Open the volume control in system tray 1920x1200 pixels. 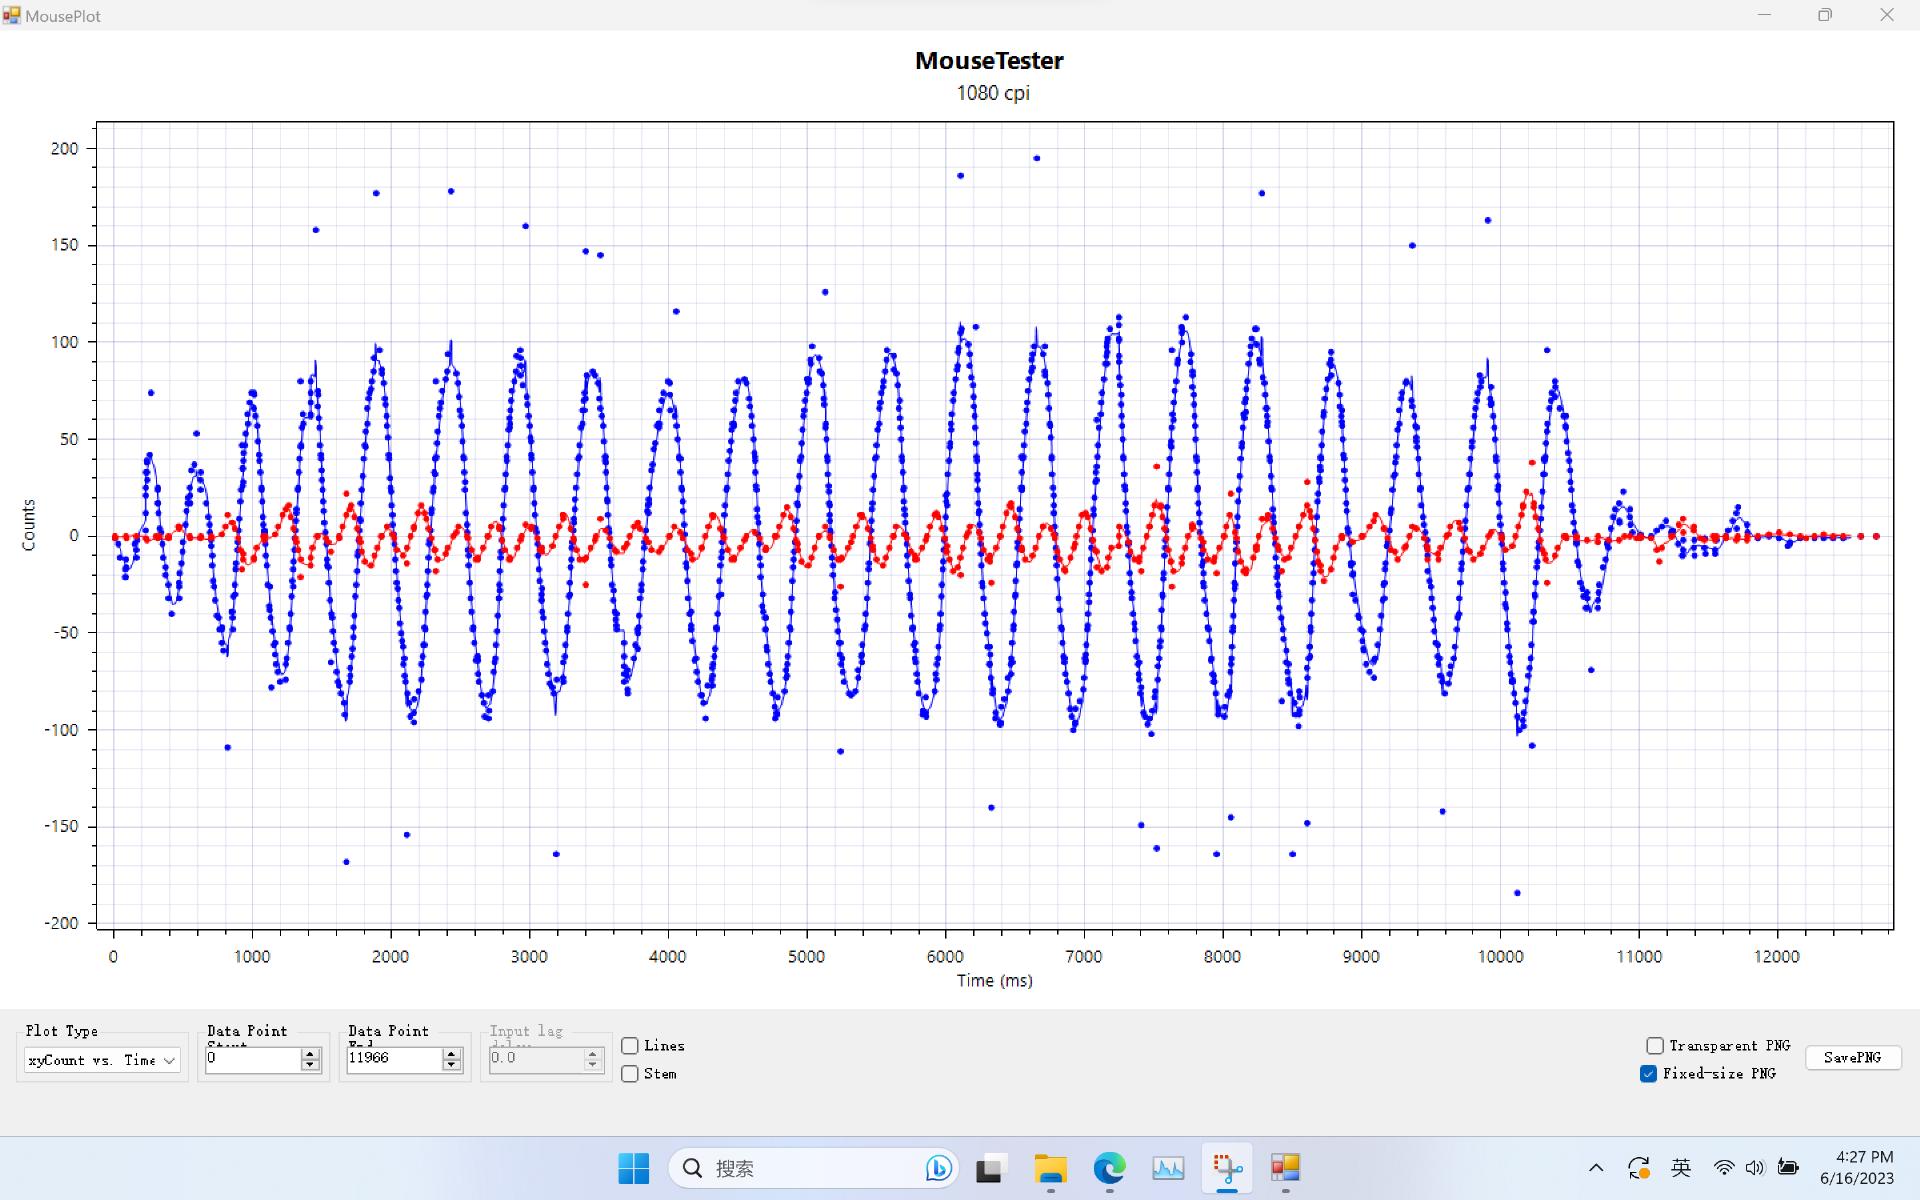click(1755, 1168)
